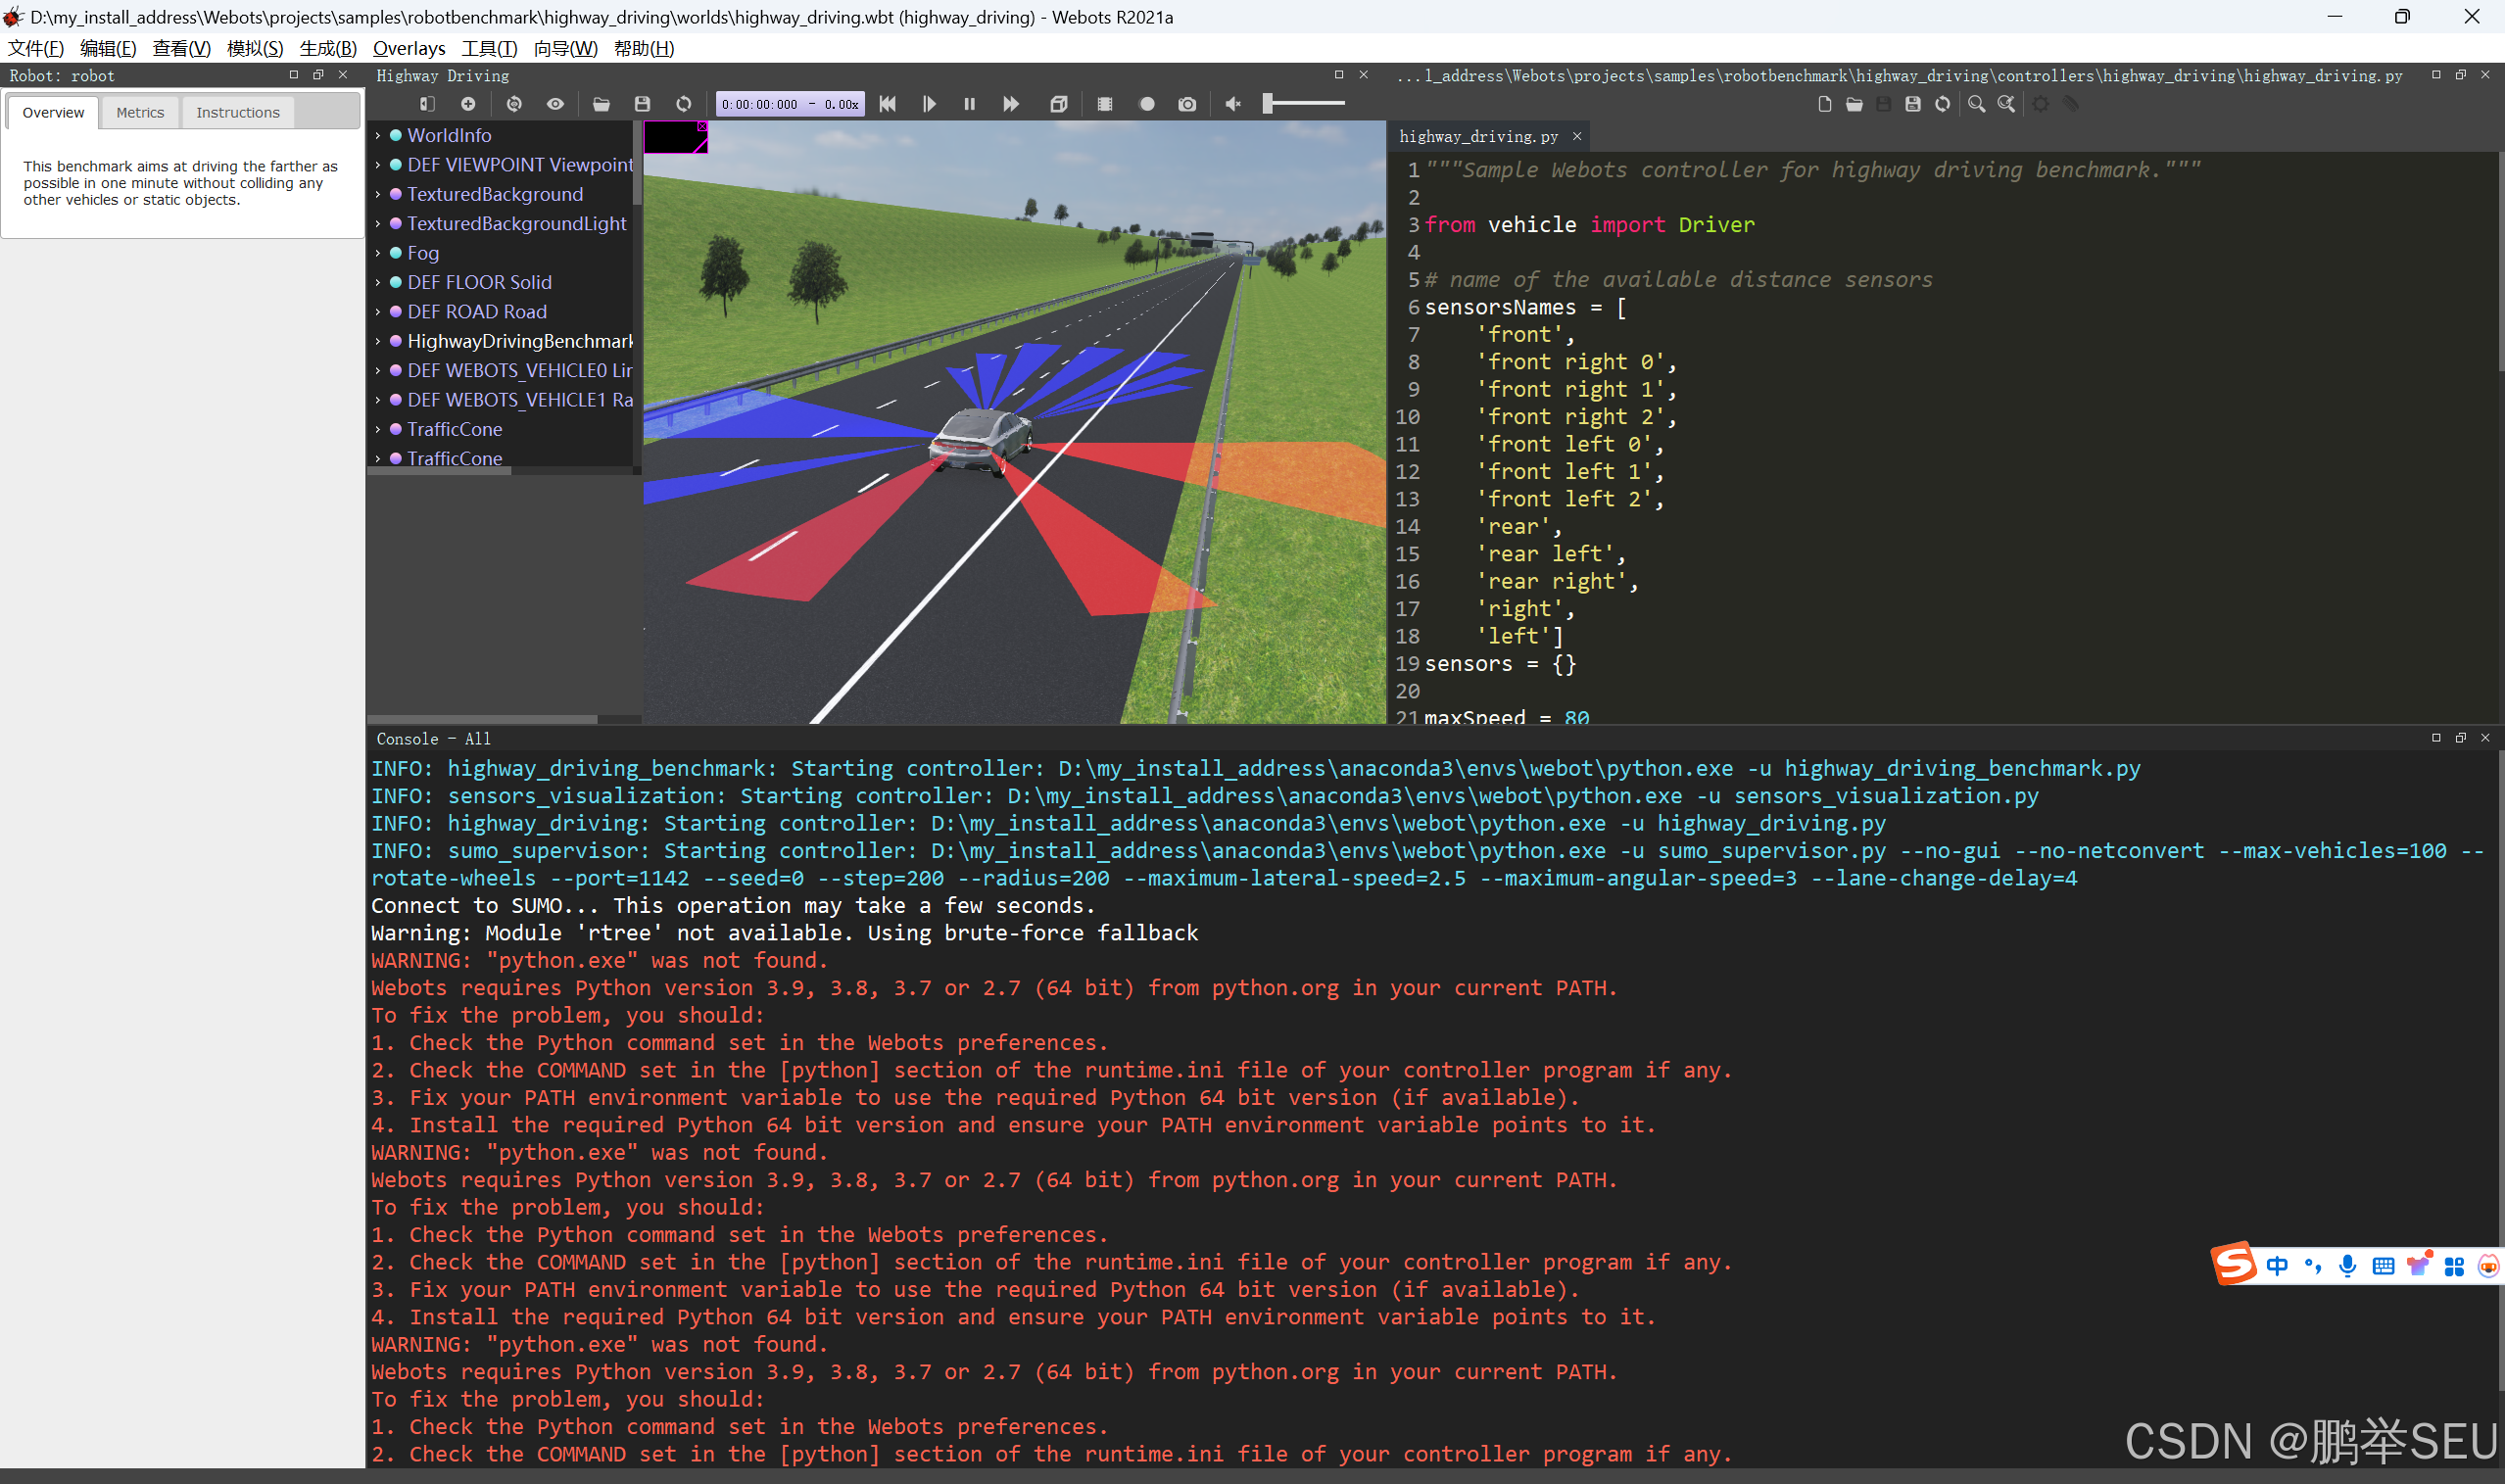2505x1484 pixels.
Task: Expand the Fog tree node
Action: 378,253
